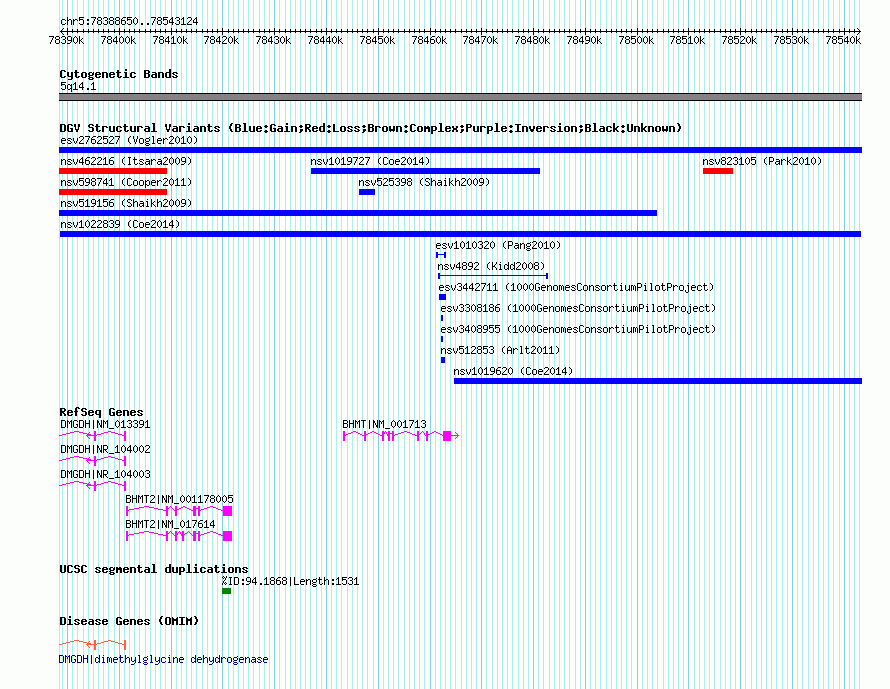The width and height of the screenshot is (890, 689).
Task: Click the nsv4892 (Kidd2008) label text
Action: [x=491, y=266]
